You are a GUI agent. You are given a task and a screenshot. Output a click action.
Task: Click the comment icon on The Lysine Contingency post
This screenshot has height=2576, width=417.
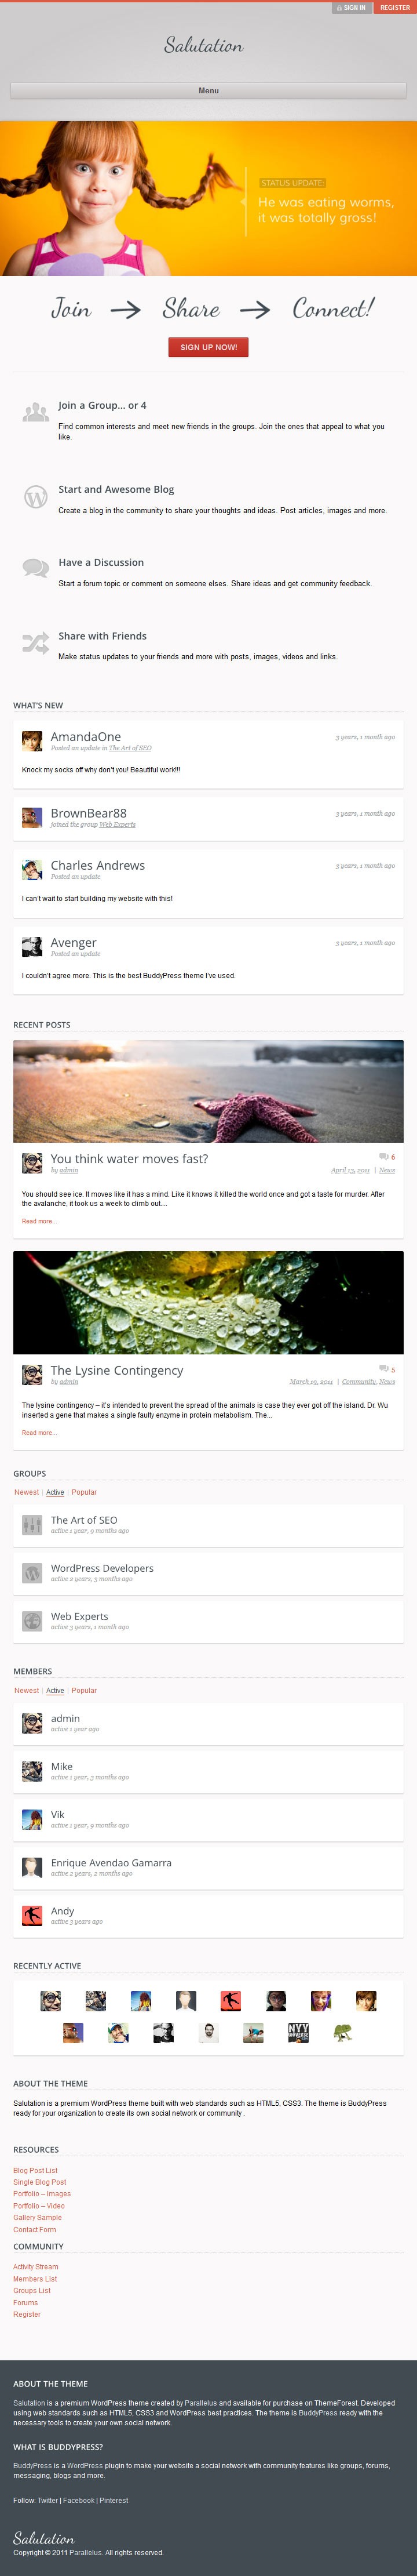(383, 1368)
